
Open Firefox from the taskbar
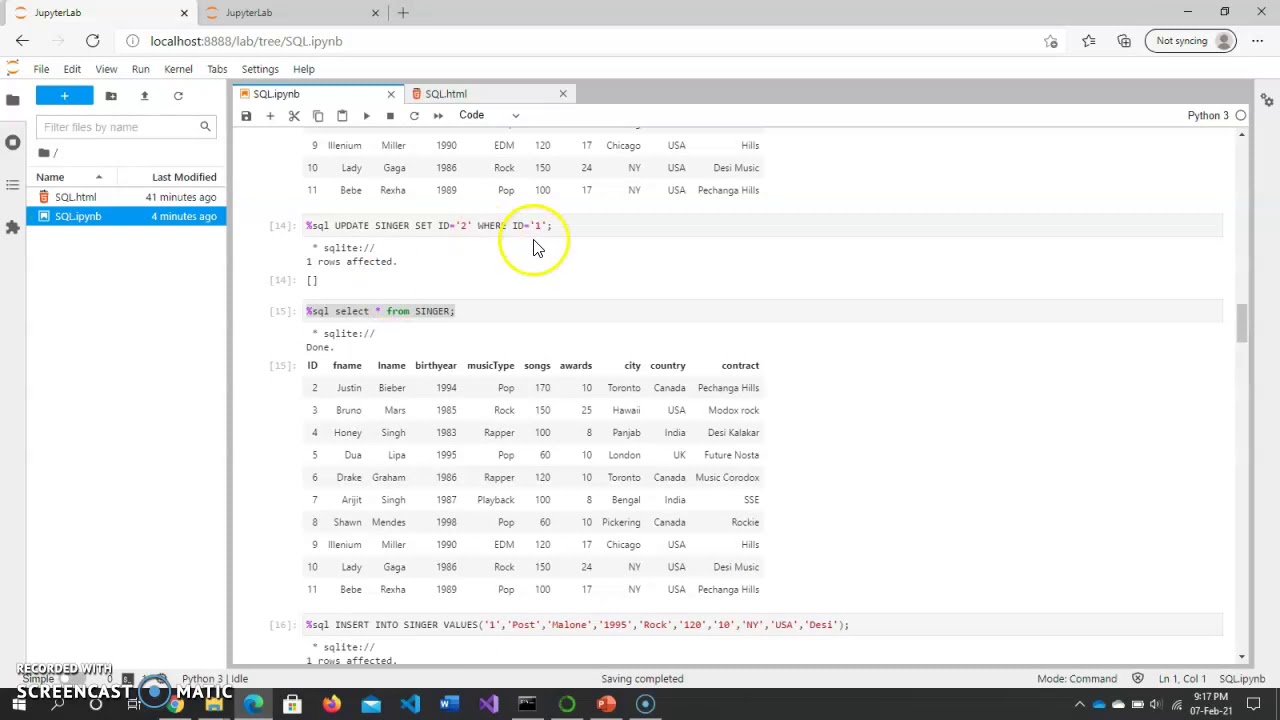[x=331, y=704]
